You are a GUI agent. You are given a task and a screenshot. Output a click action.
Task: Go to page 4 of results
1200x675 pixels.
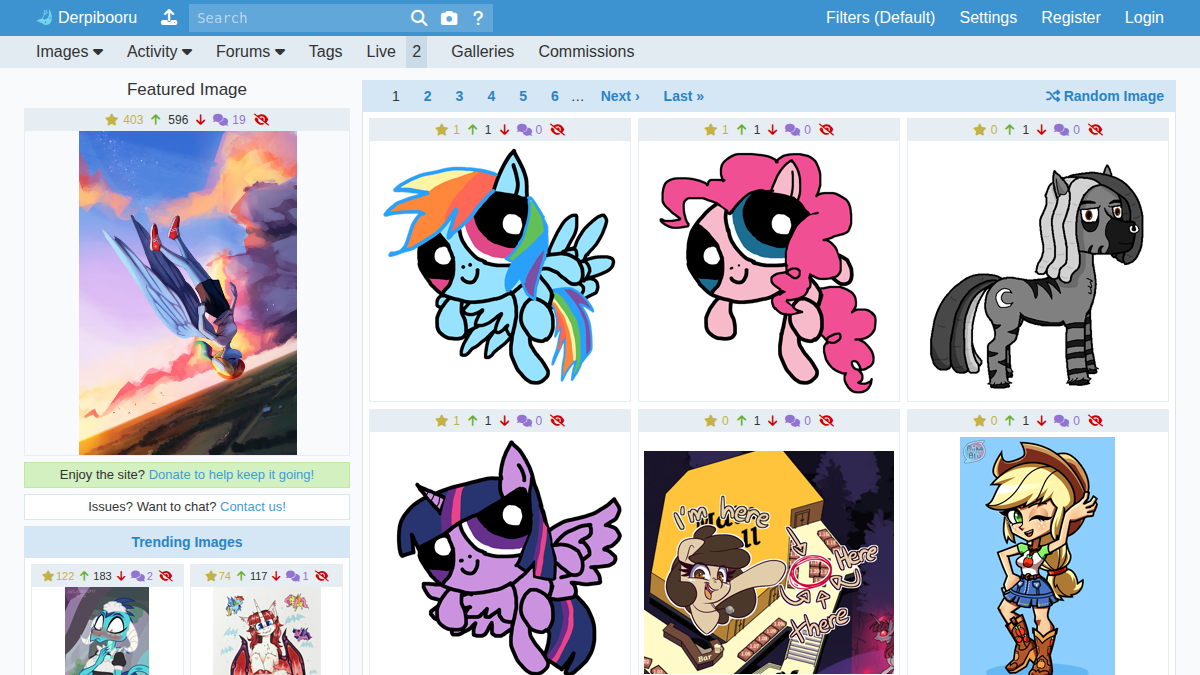(x=491, y=96)
